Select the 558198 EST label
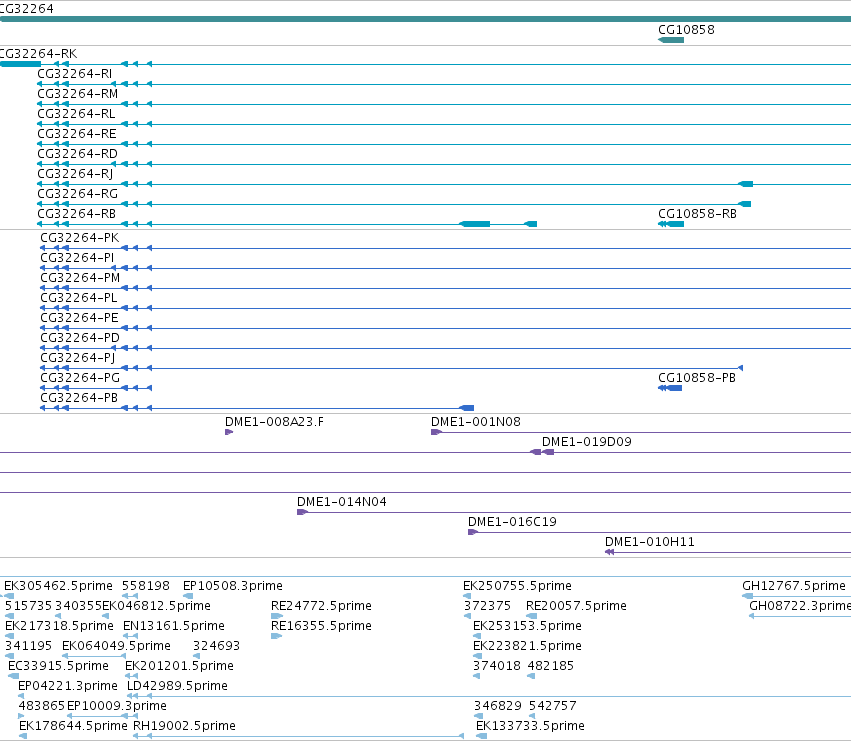851x741 pixels. click(x=145, y=586)
